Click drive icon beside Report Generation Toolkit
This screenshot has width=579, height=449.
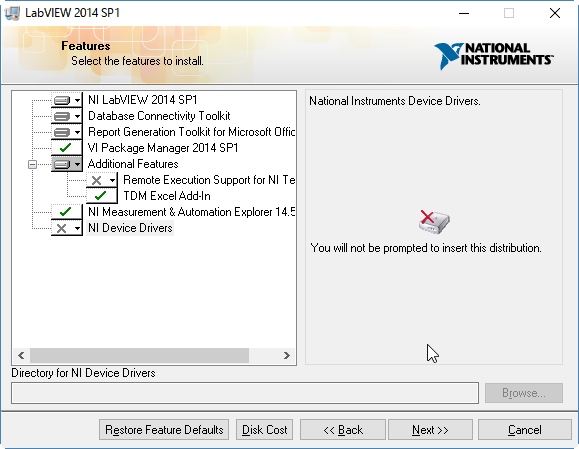[x=62, y=133]
